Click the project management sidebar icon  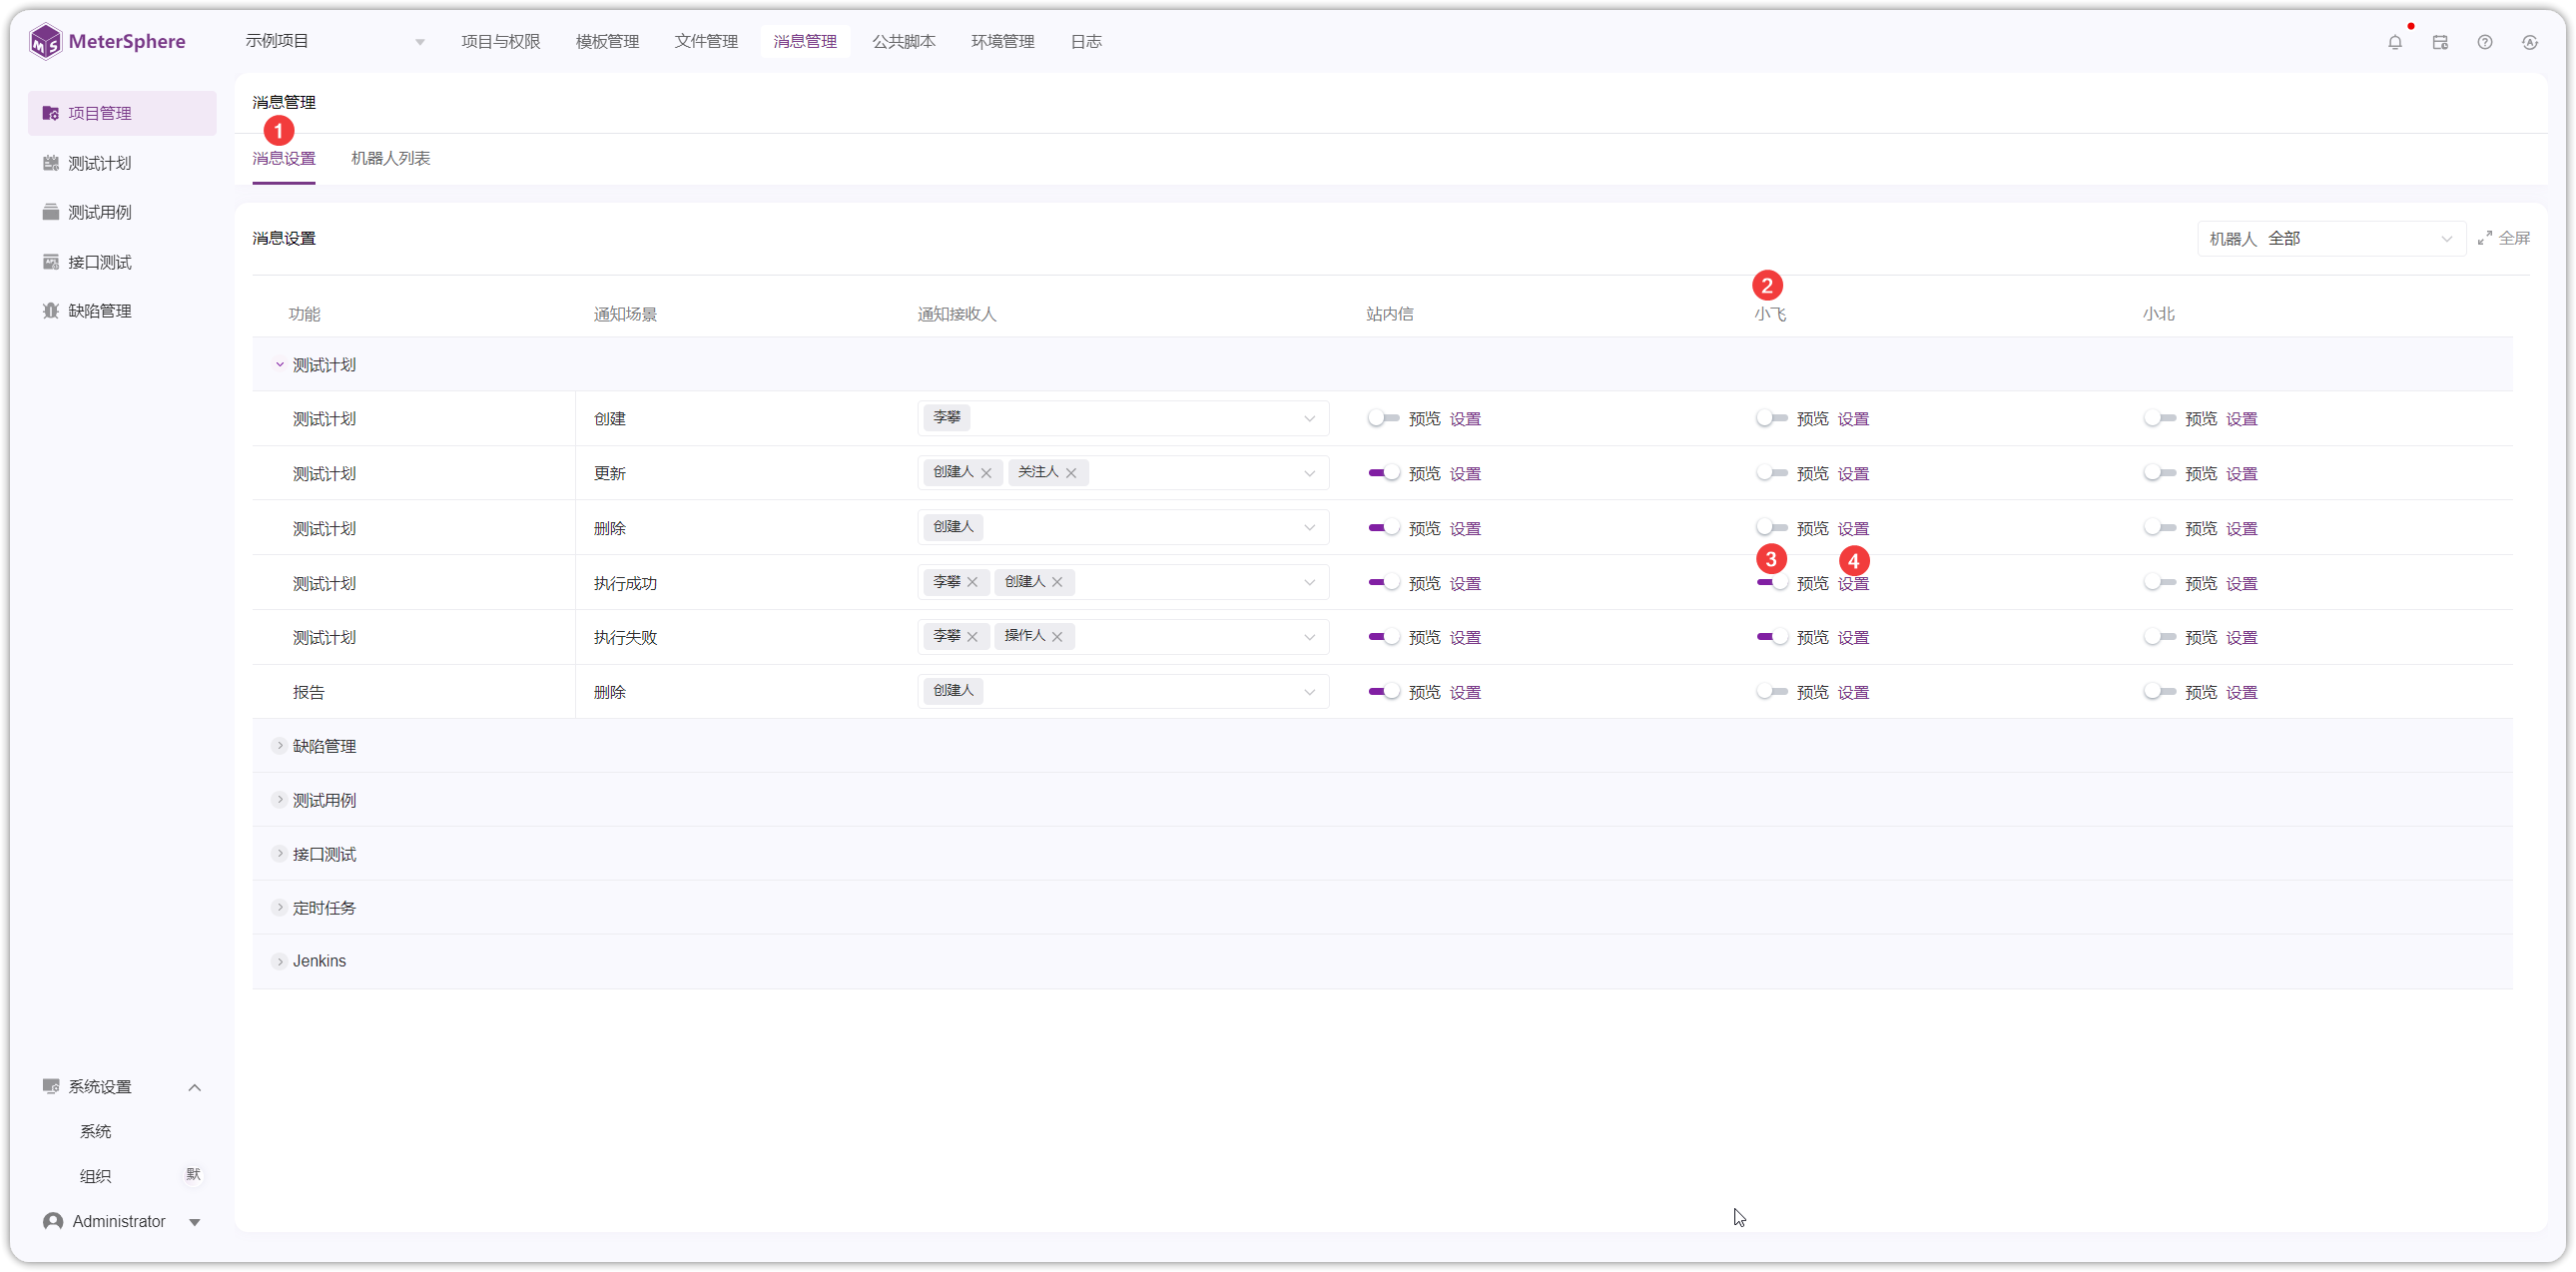coord(50,113)
